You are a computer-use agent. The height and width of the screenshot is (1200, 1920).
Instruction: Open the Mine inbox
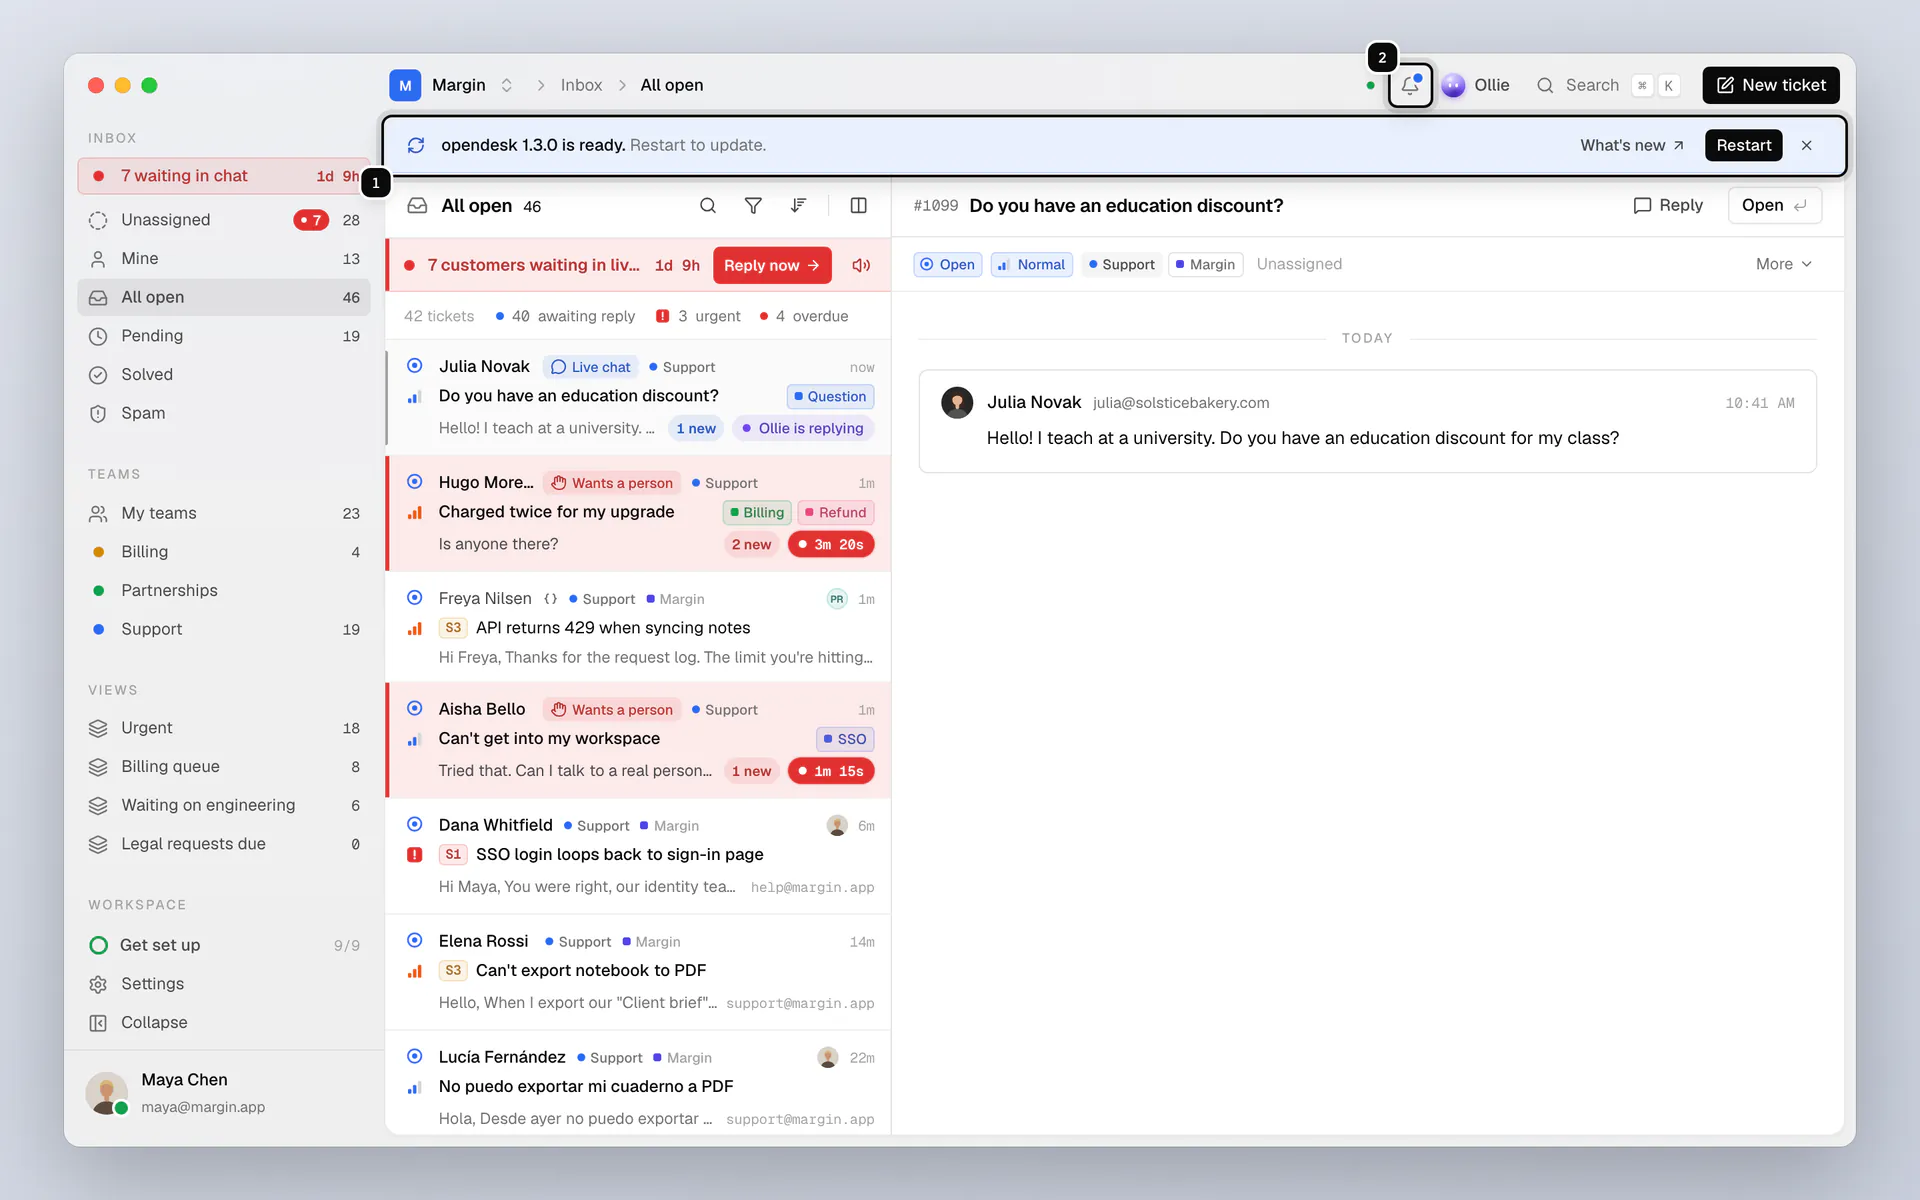coord(224,259)
